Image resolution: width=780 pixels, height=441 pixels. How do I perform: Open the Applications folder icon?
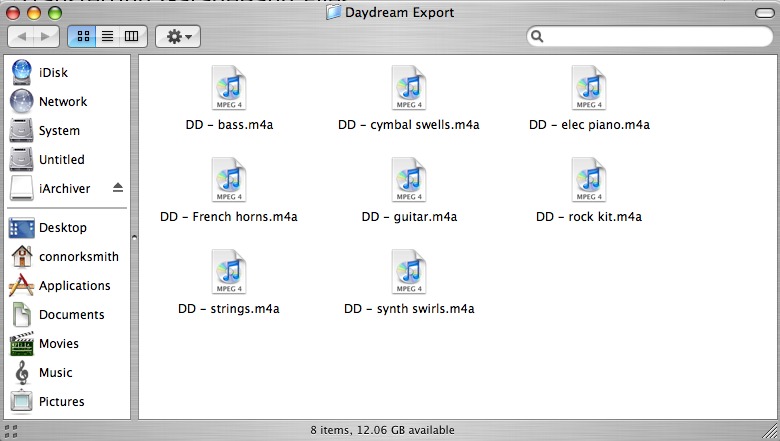[21, 285]
